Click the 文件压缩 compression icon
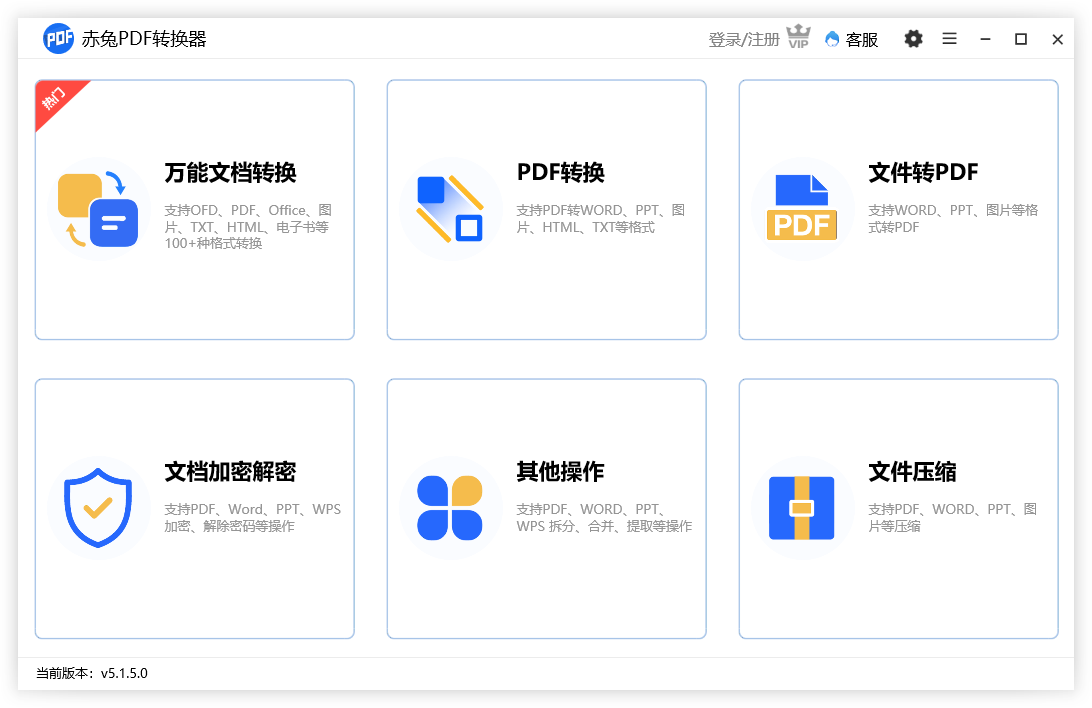 coord(803,507)
